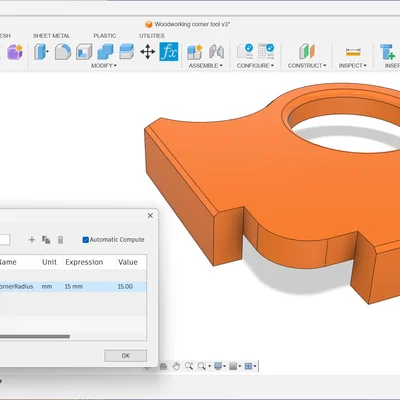Screen dimensions: 400x400
Task: Click the Joint tool icon
Action: point(216,52)
